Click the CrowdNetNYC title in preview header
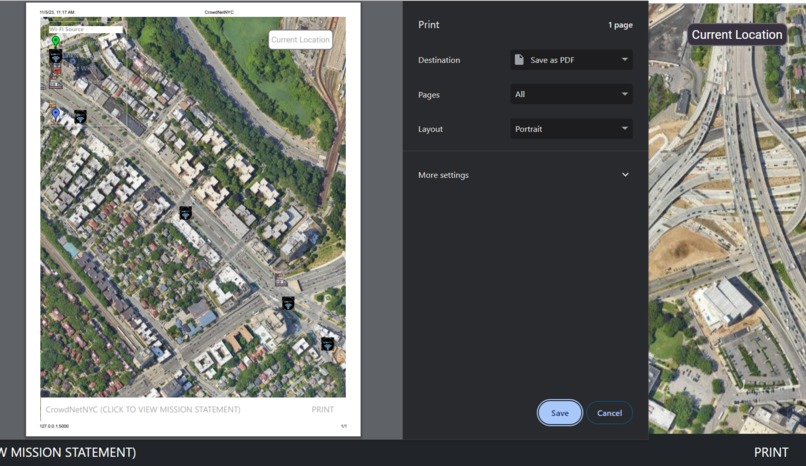The image size is (806, 466). point(219,12)
